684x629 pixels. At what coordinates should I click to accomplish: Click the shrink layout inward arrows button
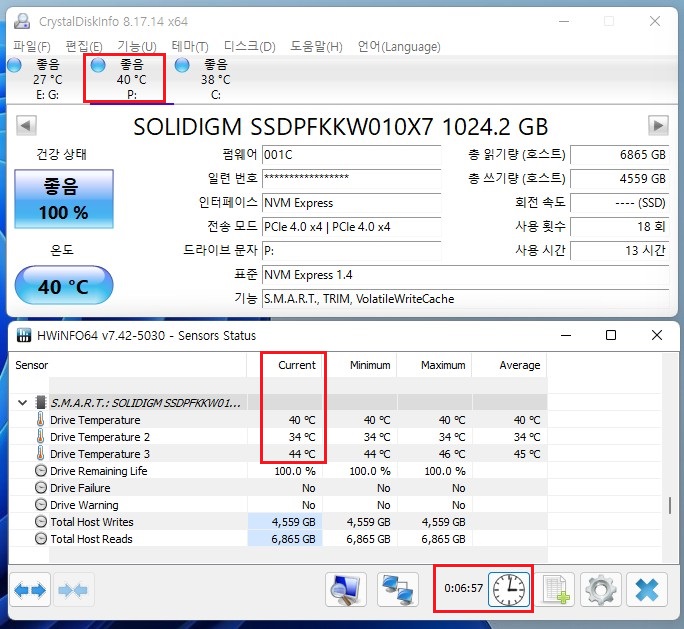click(x=73, y=590)
